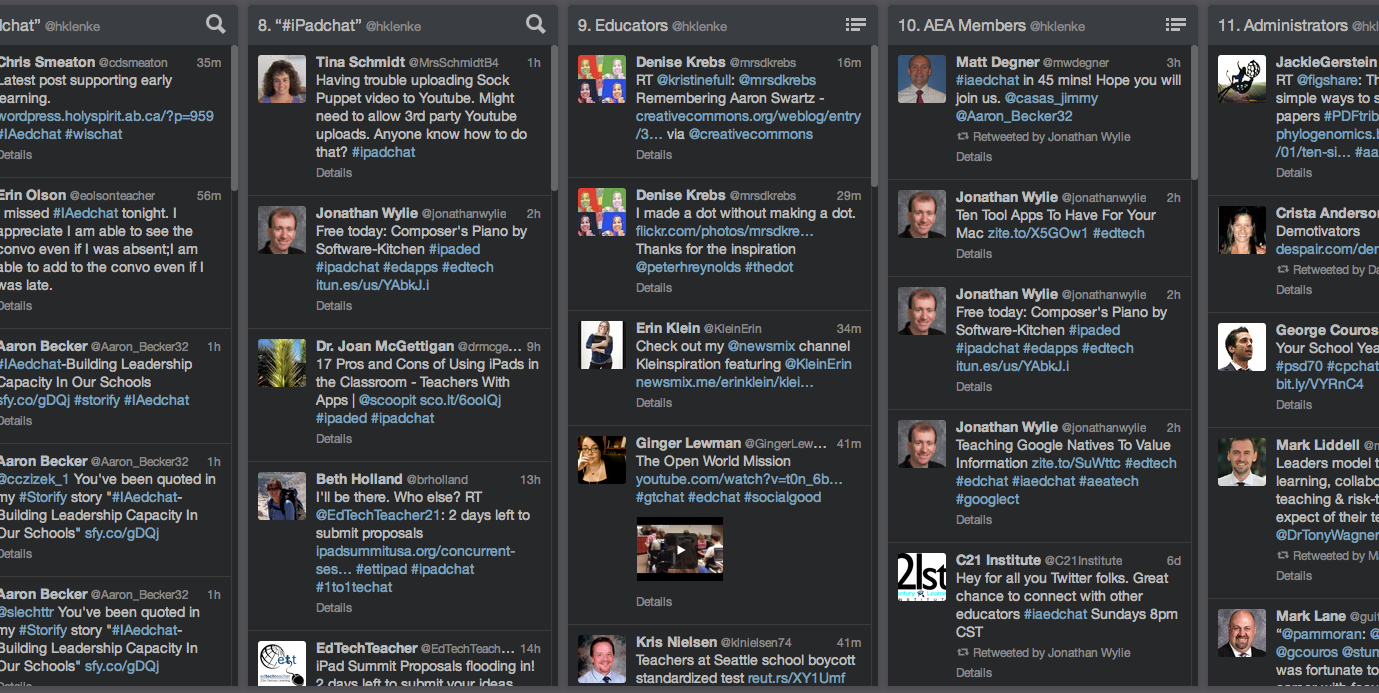Click the @casas_jimmy mention in Matt Degner's tweet
The image size is (1379, 693).
1051,98
